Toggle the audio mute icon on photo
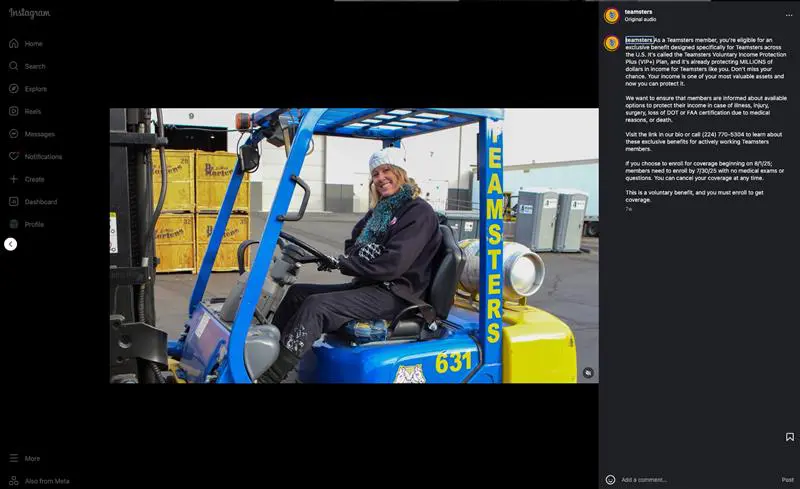The image size is (800, 489). (x=588, y=372)
